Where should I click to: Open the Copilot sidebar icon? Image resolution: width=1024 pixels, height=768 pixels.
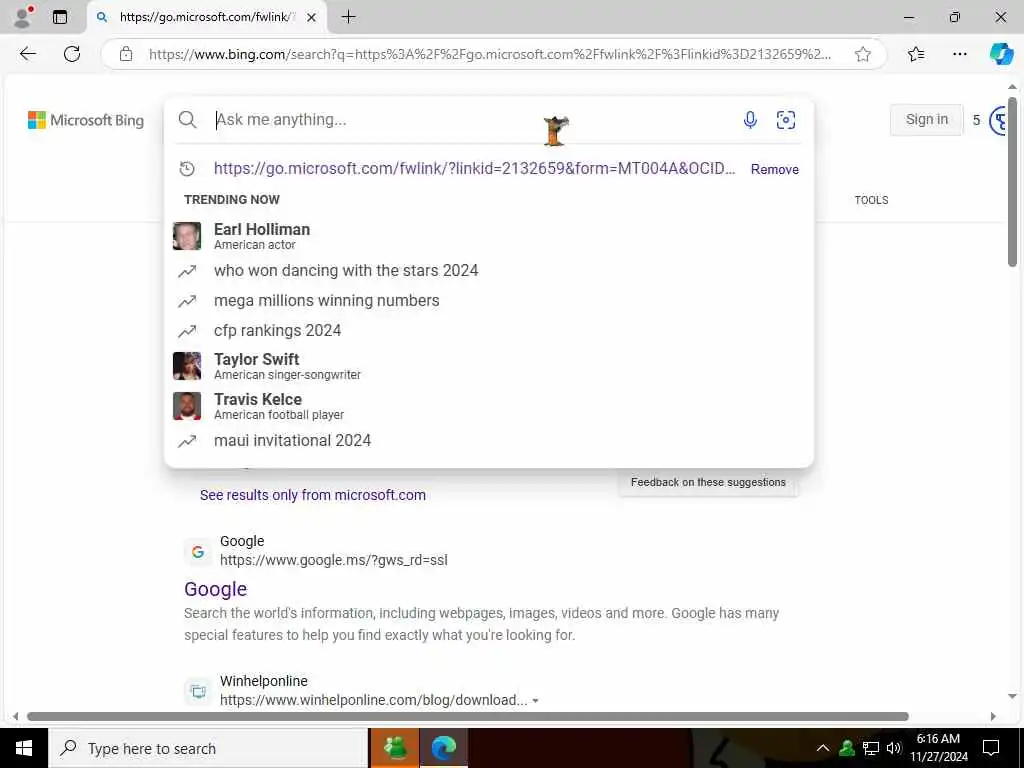1001,54
